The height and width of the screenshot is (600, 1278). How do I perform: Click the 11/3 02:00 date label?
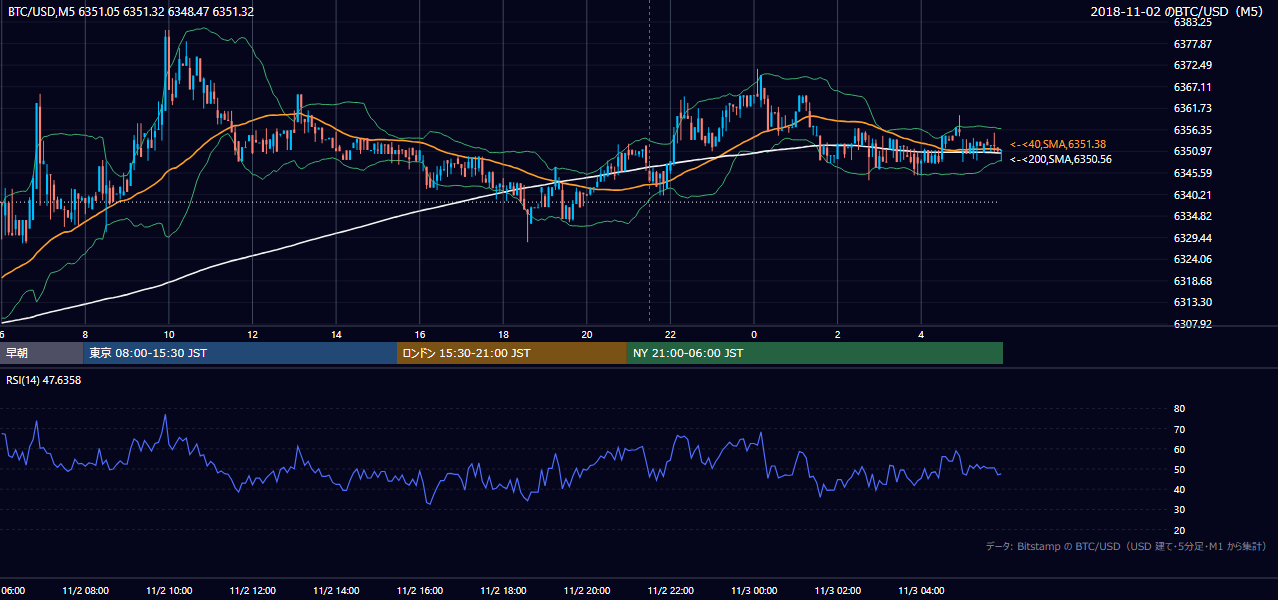[x=838, y=591]
